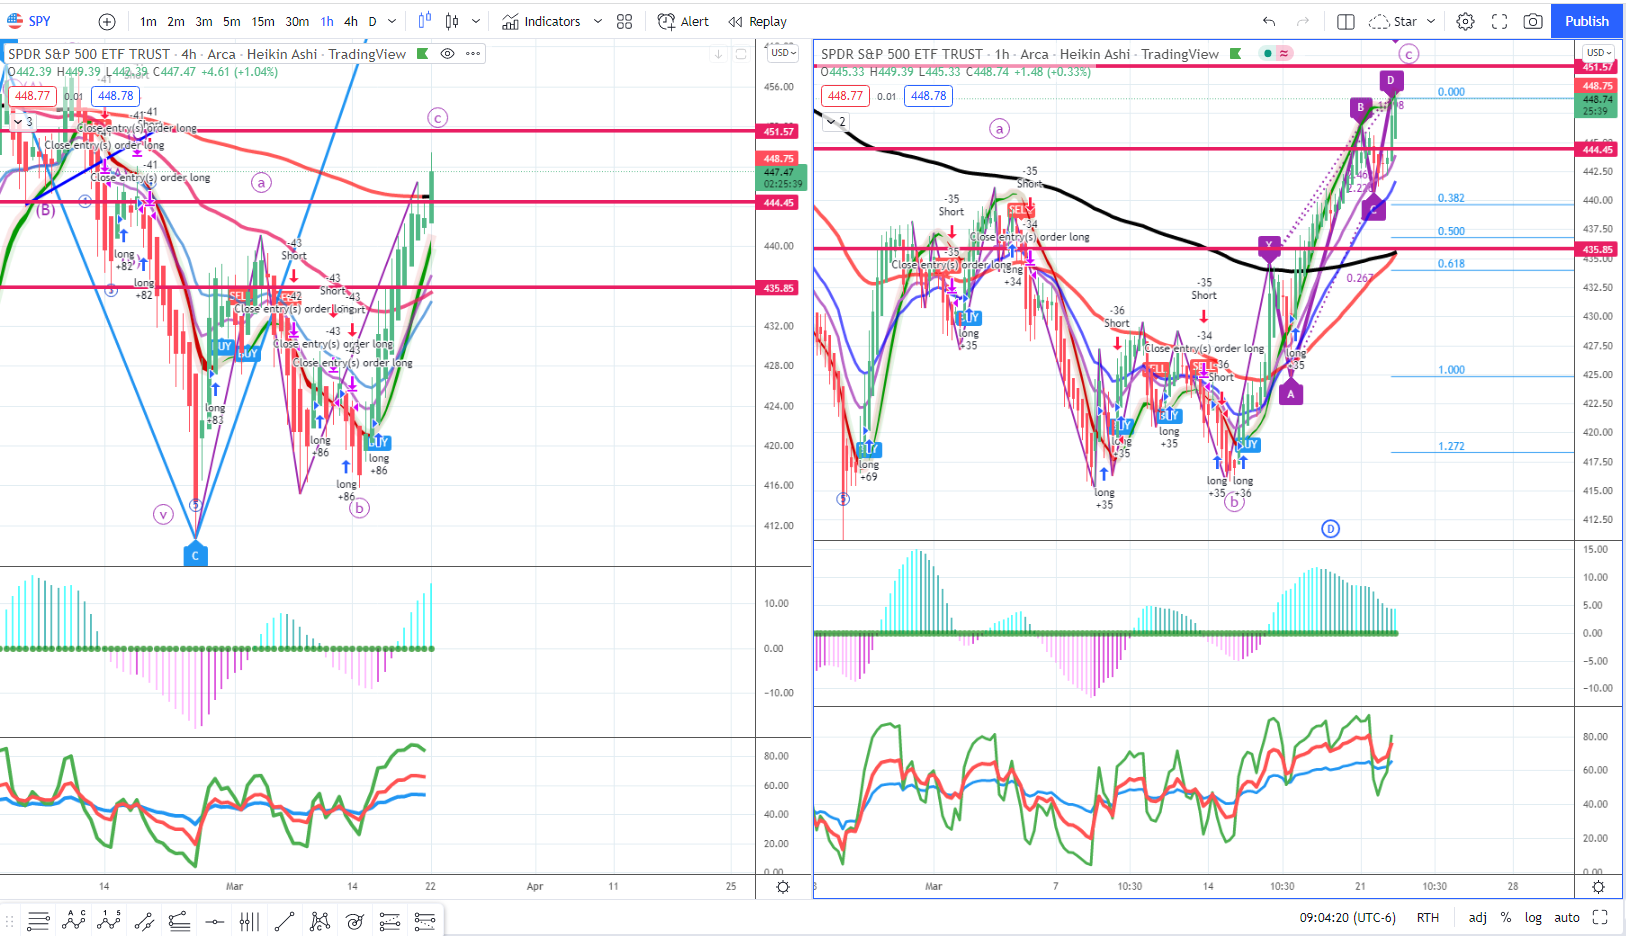Toggle visibility eye on 4h chart legend
The height and width of the screenshot is (936, 1626).
(448, 54)
